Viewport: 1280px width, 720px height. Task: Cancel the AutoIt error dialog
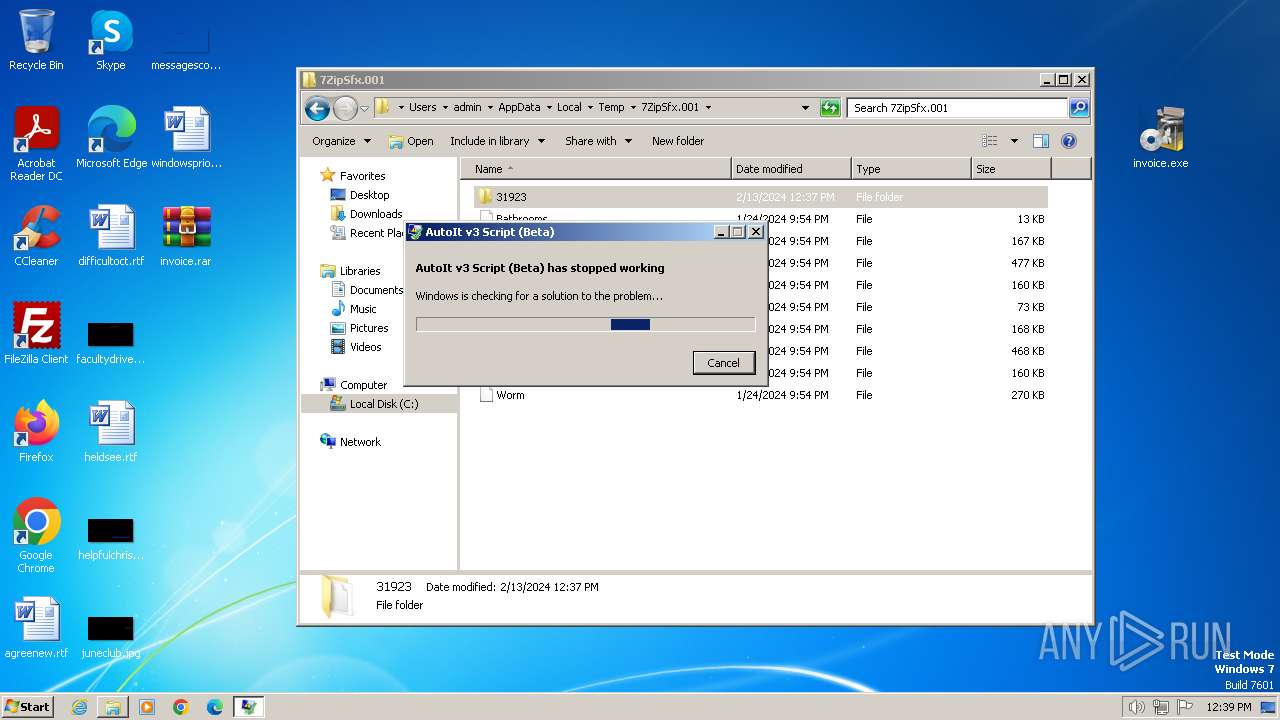tap(724, 363)
